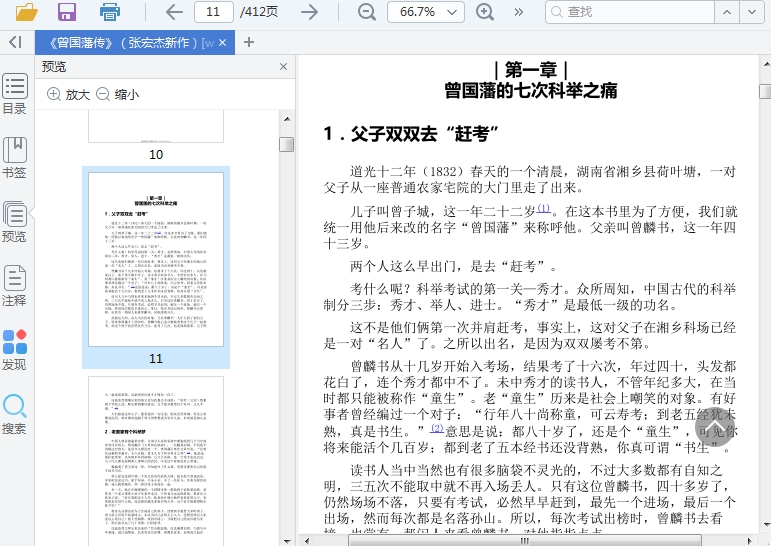Viewport: 771px width, 546px height.
Task: Select the page 11 thumbnail
Action: click(156, 260)
